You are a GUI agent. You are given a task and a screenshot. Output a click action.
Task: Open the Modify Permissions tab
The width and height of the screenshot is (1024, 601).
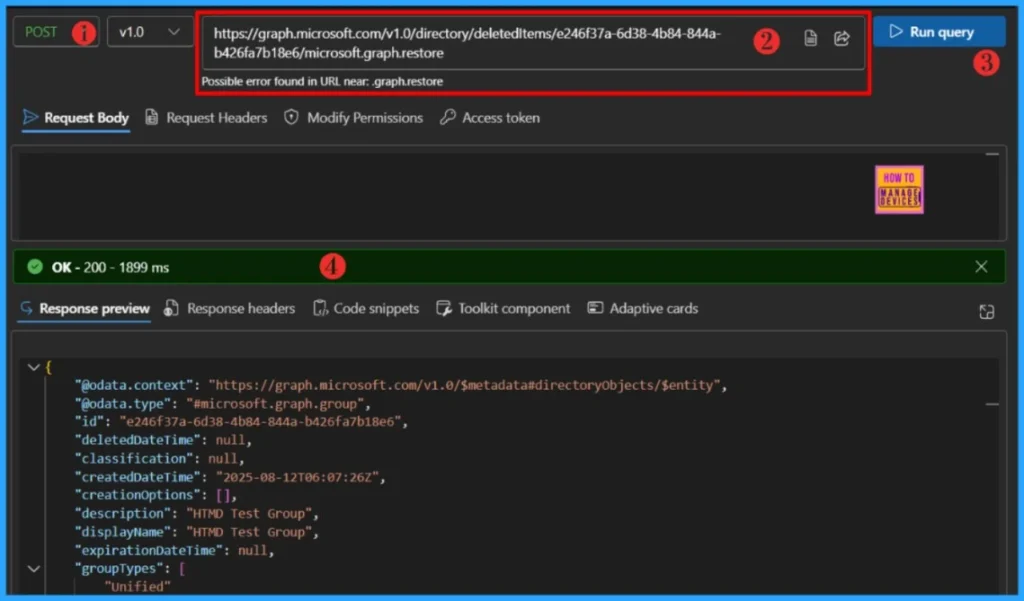click(x=353, y=118)
